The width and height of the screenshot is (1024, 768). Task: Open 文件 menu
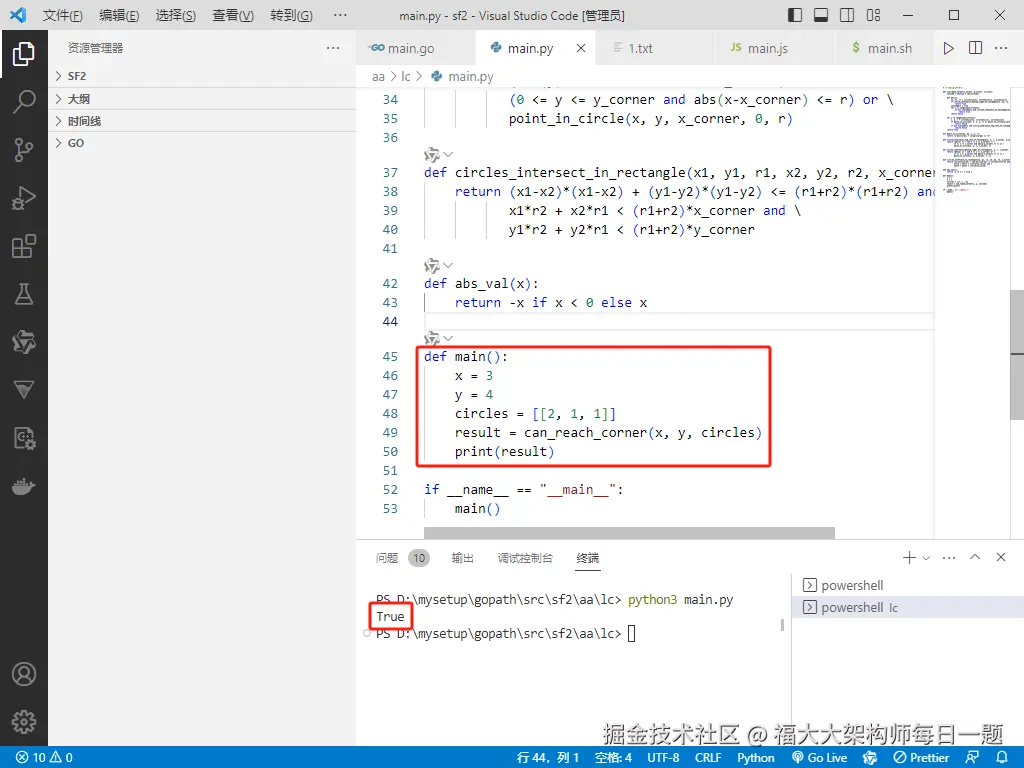(63, 15)
